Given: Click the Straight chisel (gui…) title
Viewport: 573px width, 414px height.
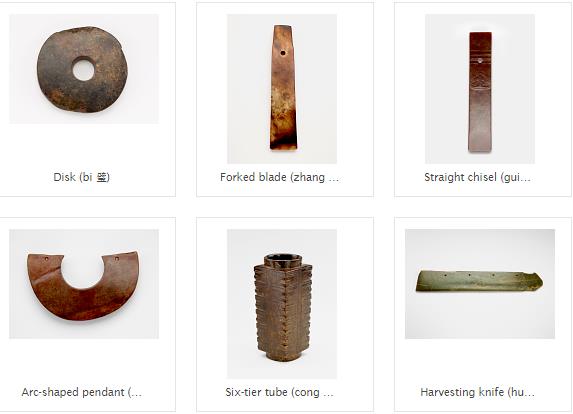Looking at the screenshot, I should [477, 177].
